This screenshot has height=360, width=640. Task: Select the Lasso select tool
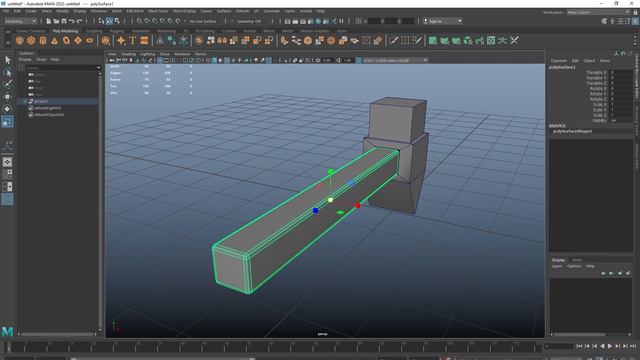click(7, 73)
